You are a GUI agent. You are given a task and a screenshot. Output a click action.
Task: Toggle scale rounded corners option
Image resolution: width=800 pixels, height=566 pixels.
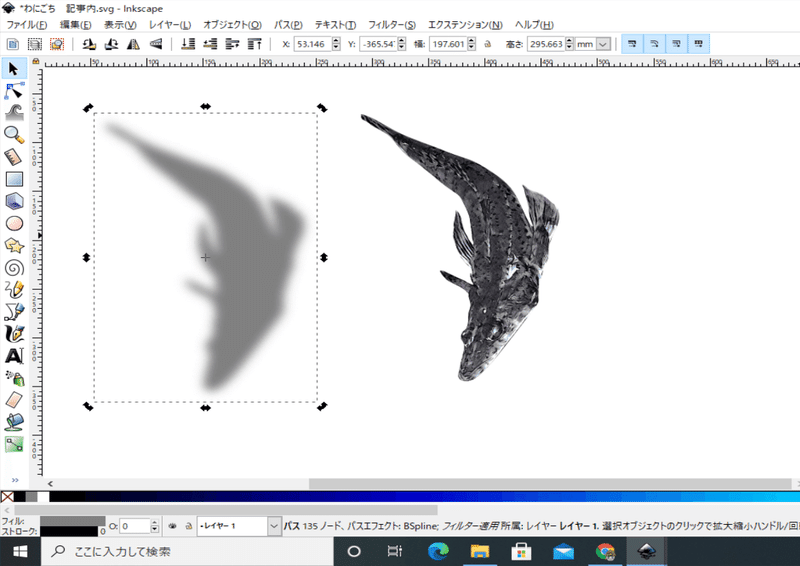click(x=655, y=44)
